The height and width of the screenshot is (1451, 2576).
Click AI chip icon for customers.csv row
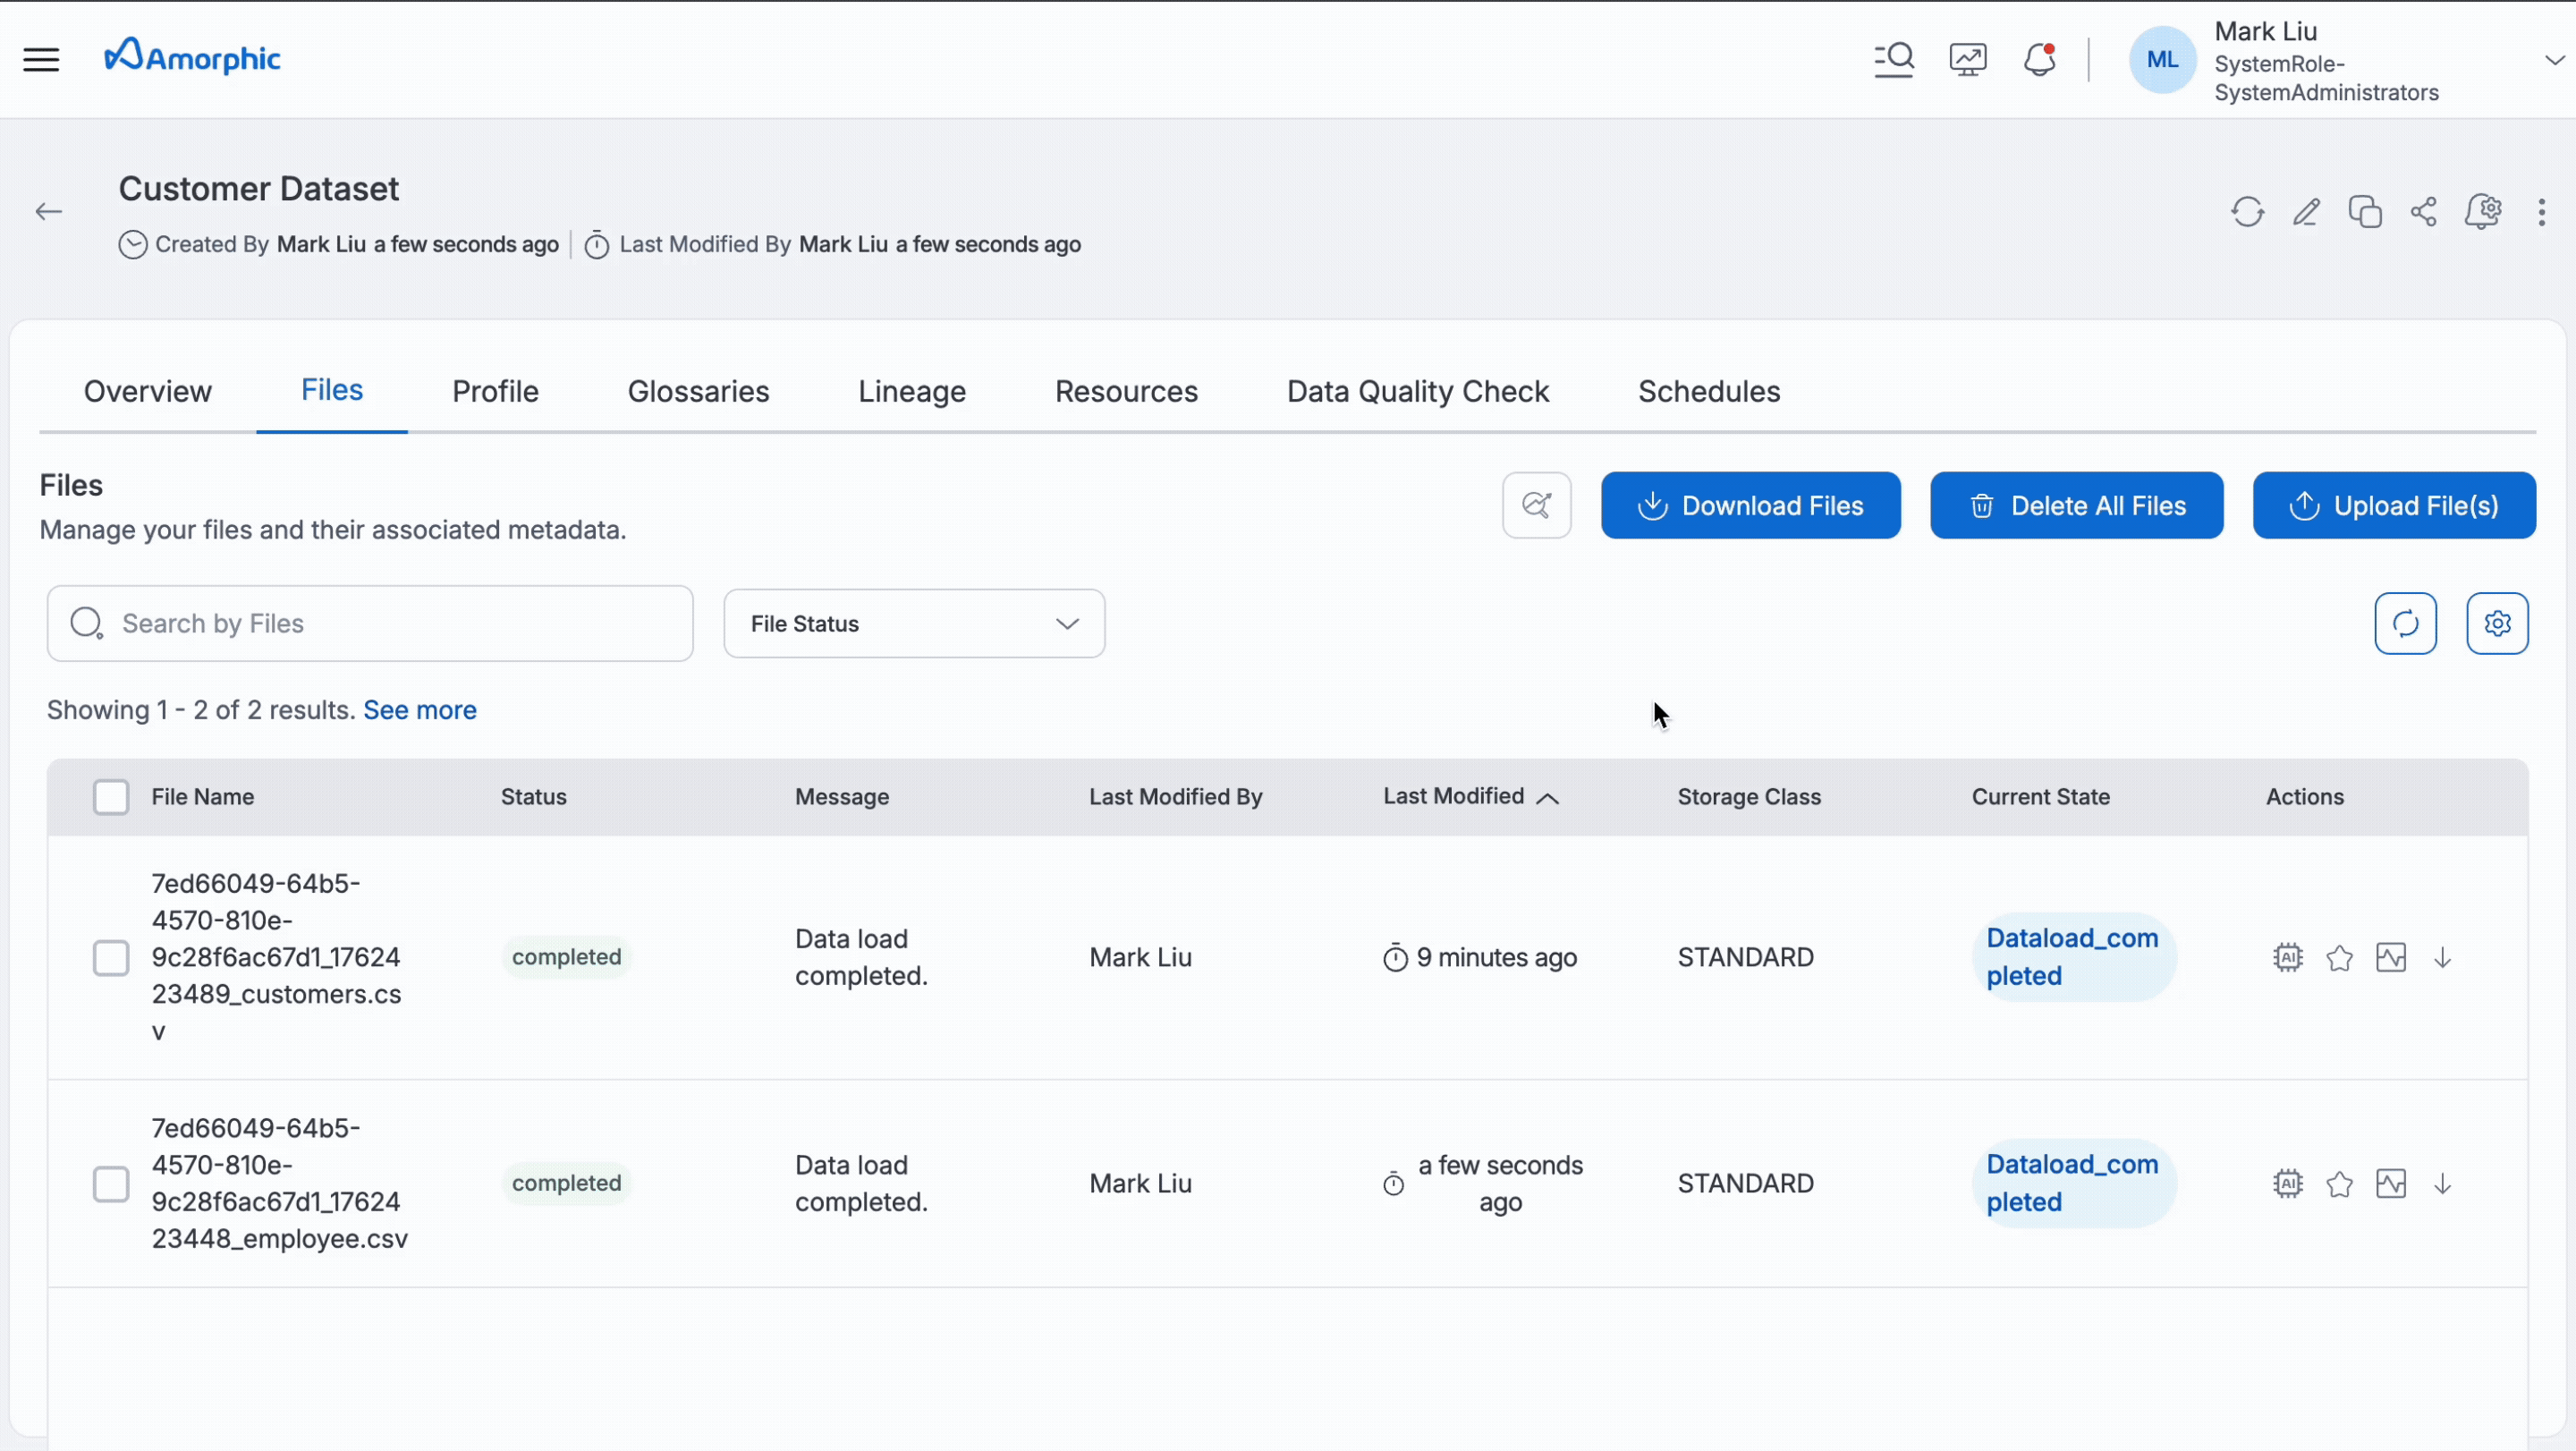(2287, 958)
